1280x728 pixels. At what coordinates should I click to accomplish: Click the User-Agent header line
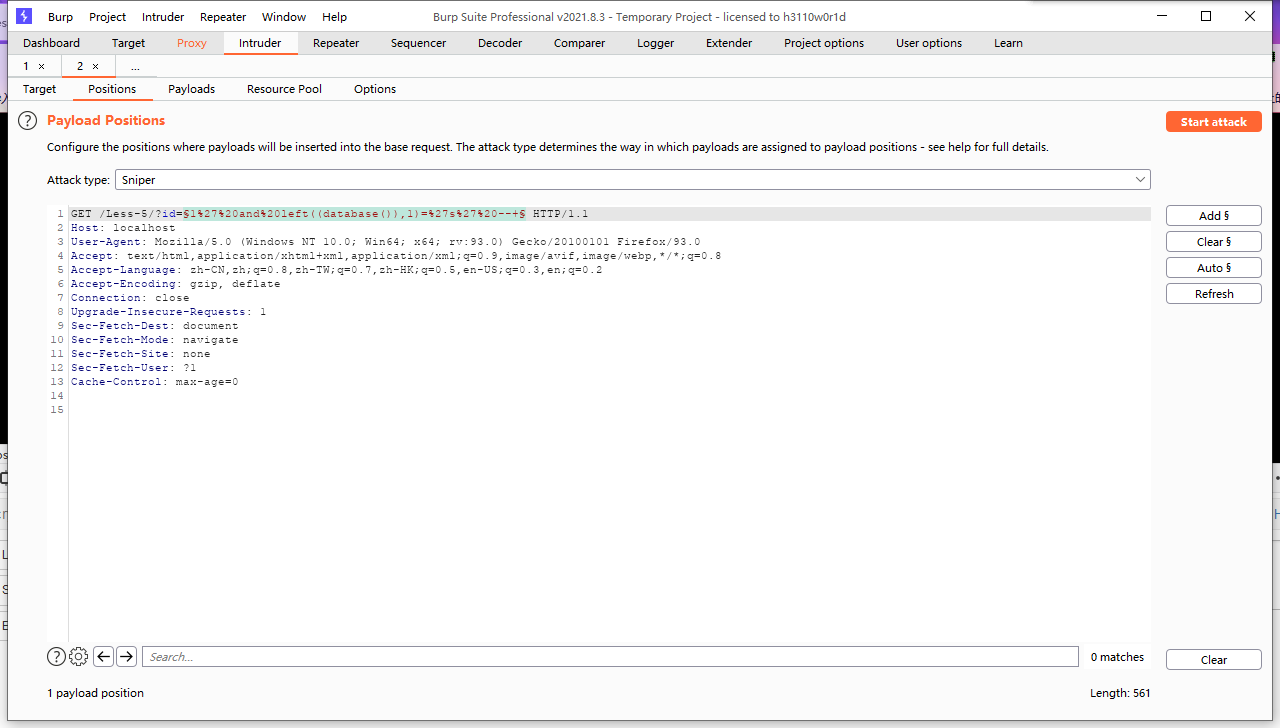(385, 242)
